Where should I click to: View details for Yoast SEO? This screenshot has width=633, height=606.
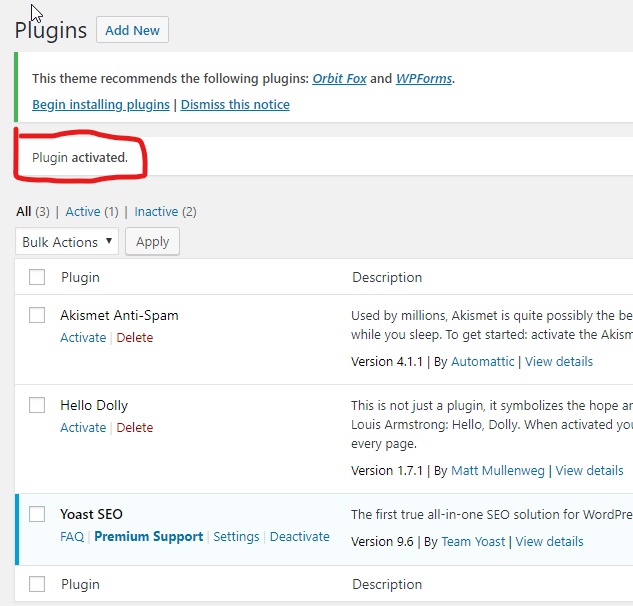click(549, 541)
